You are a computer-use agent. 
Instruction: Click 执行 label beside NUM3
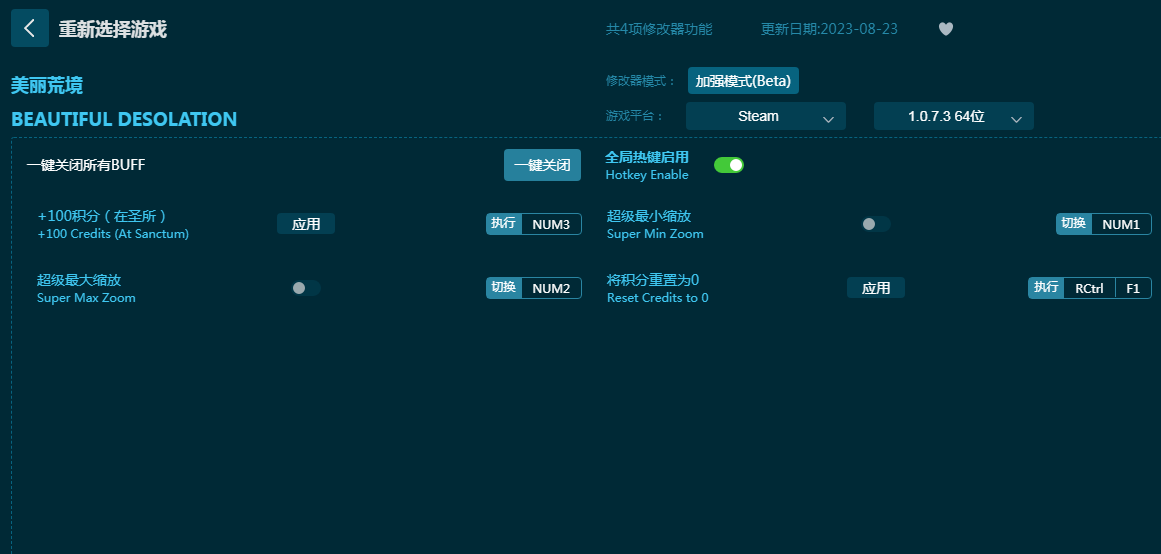504,224
